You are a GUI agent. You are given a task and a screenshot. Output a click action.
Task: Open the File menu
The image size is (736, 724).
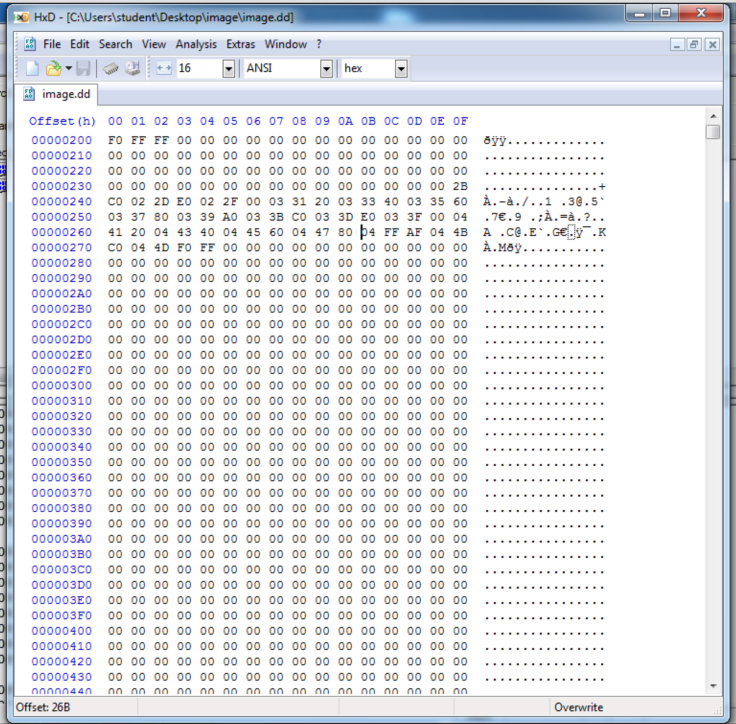tap(52, 44)
